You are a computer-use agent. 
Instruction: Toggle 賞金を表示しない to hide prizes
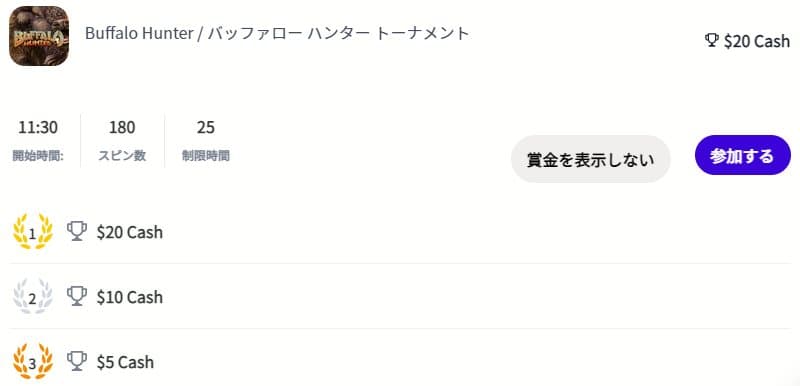(590, 159)
